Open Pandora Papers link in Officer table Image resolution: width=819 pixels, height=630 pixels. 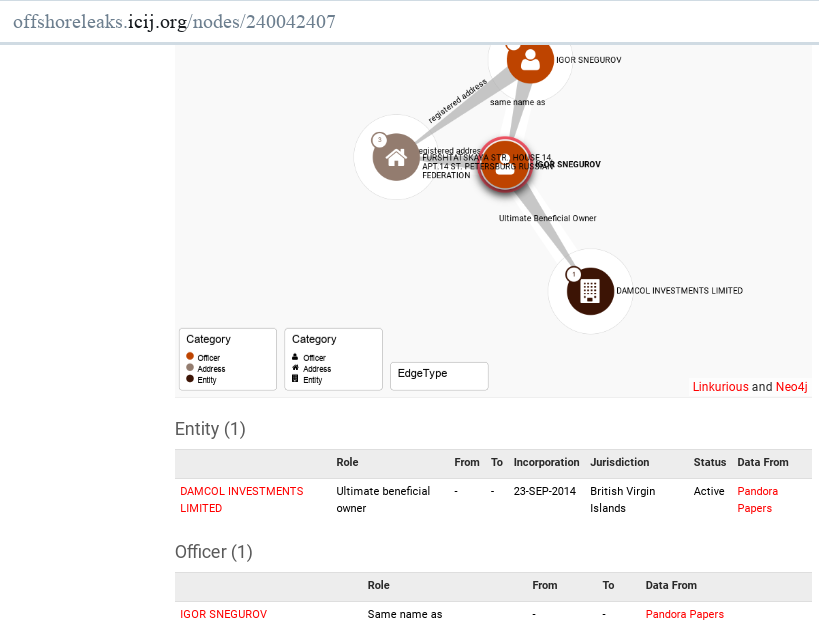(685, 614)
